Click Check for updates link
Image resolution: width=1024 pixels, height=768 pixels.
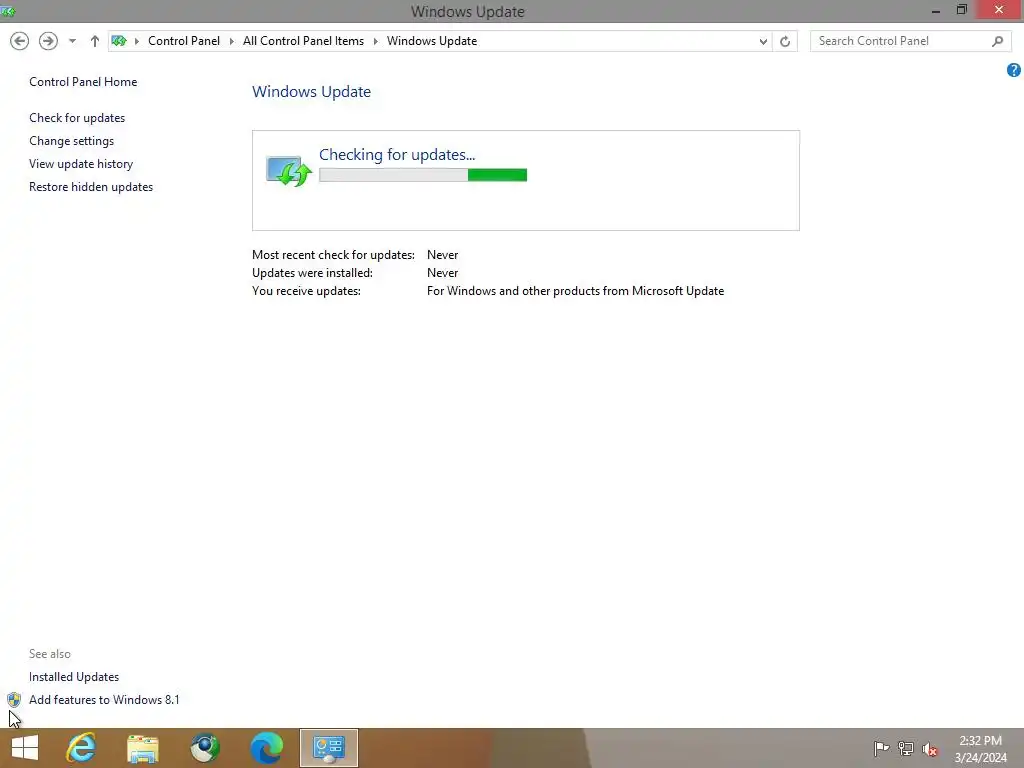pyautogui.click(x=77, y=118)
